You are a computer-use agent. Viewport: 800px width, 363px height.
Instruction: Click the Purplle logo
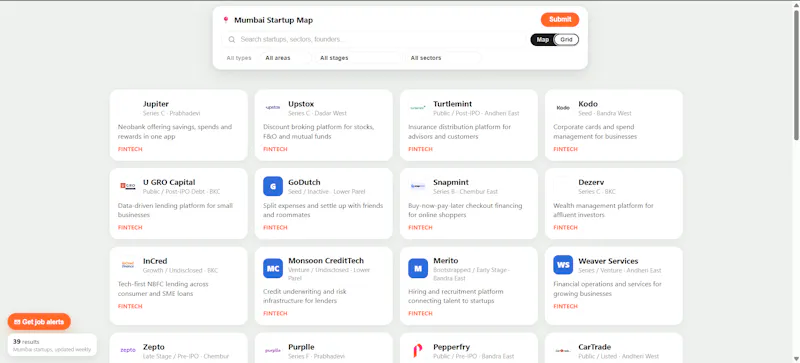273,351
